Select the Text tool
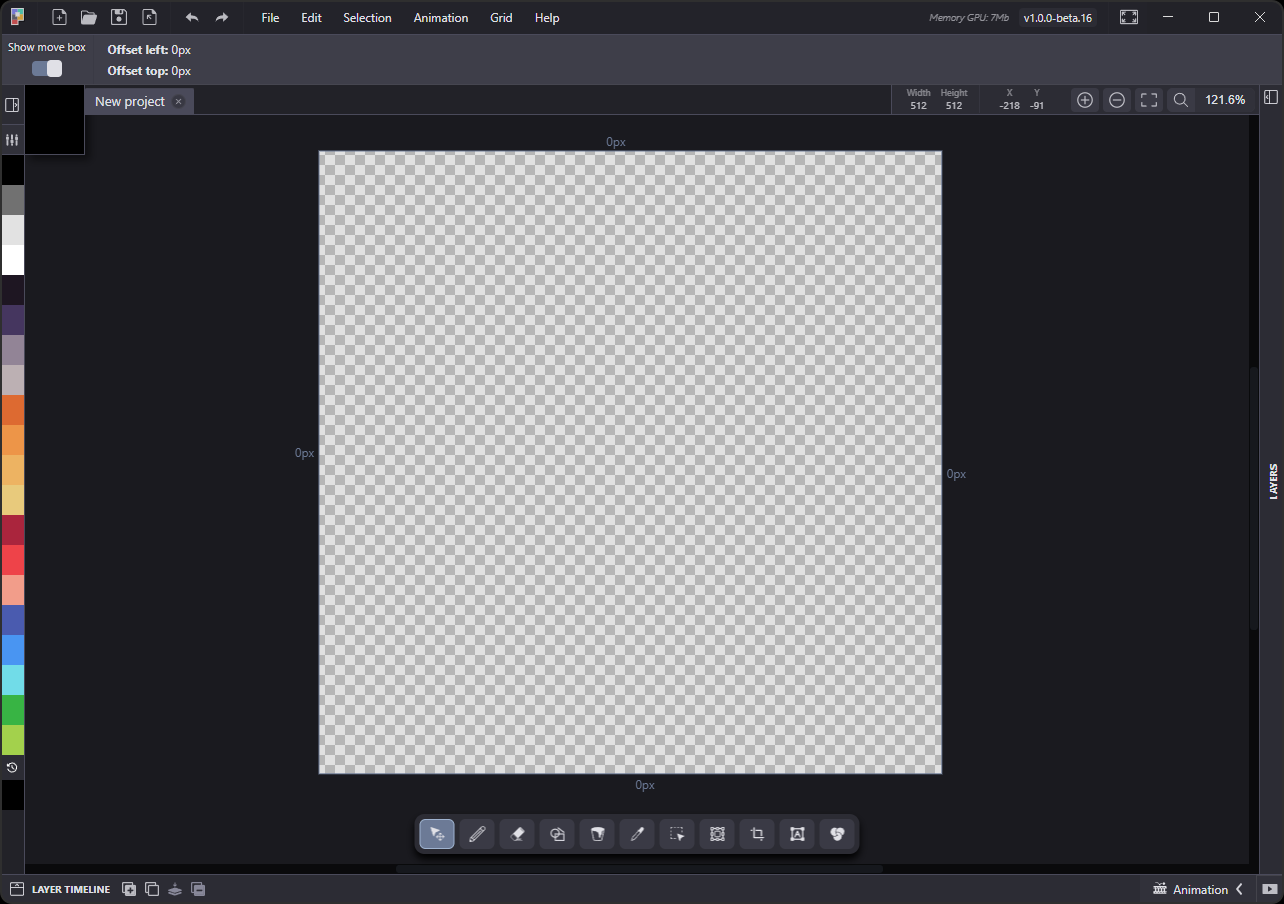 point(797,834)
